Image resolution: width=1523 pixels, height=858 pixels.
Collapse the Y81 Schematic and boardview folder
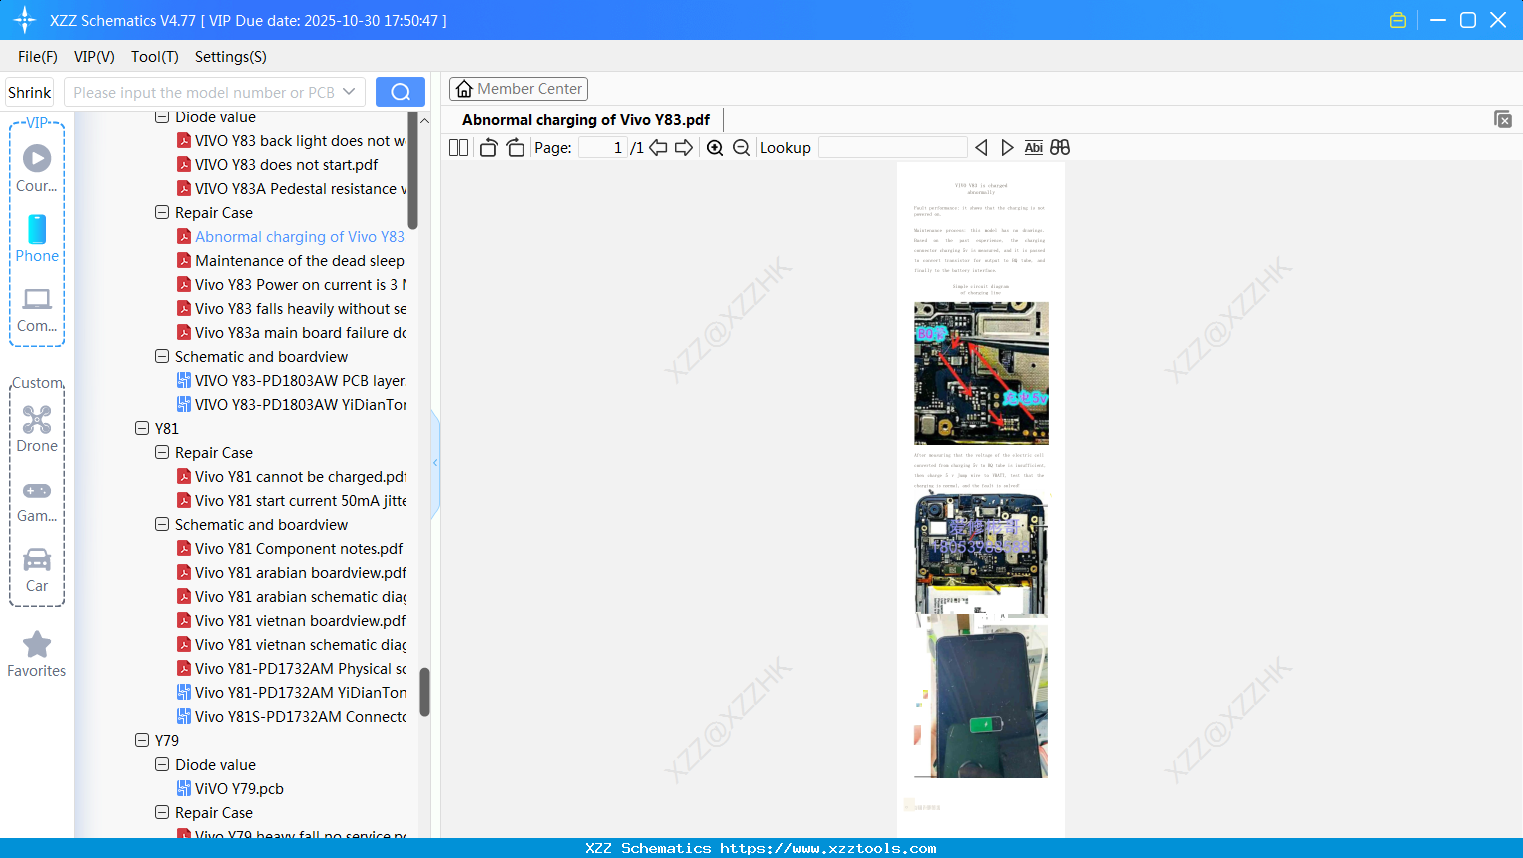click(162, 524)
